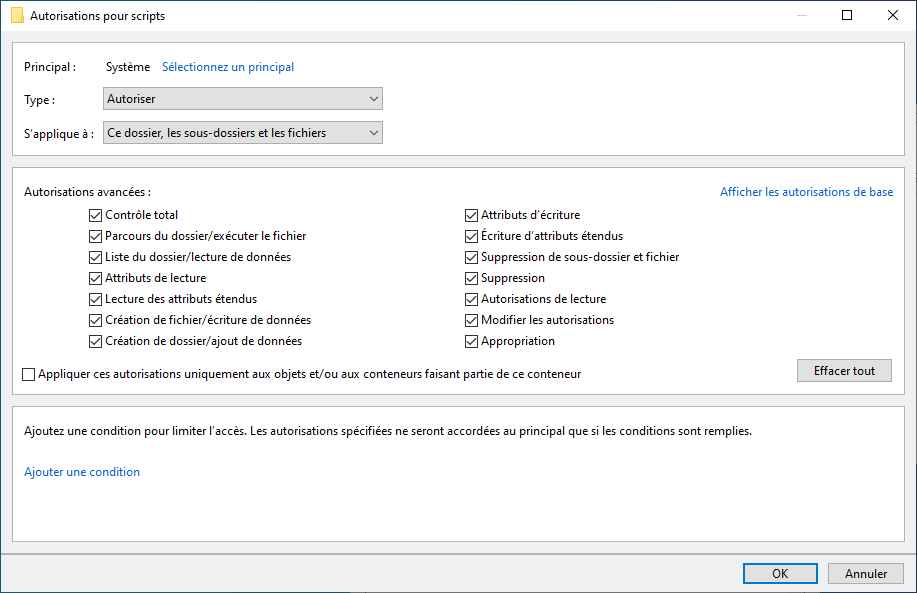Image resolution: width=917 pixels, height=593 pixels.
Task: Click the Ajouter une condition link
Action: coord(82,472)
